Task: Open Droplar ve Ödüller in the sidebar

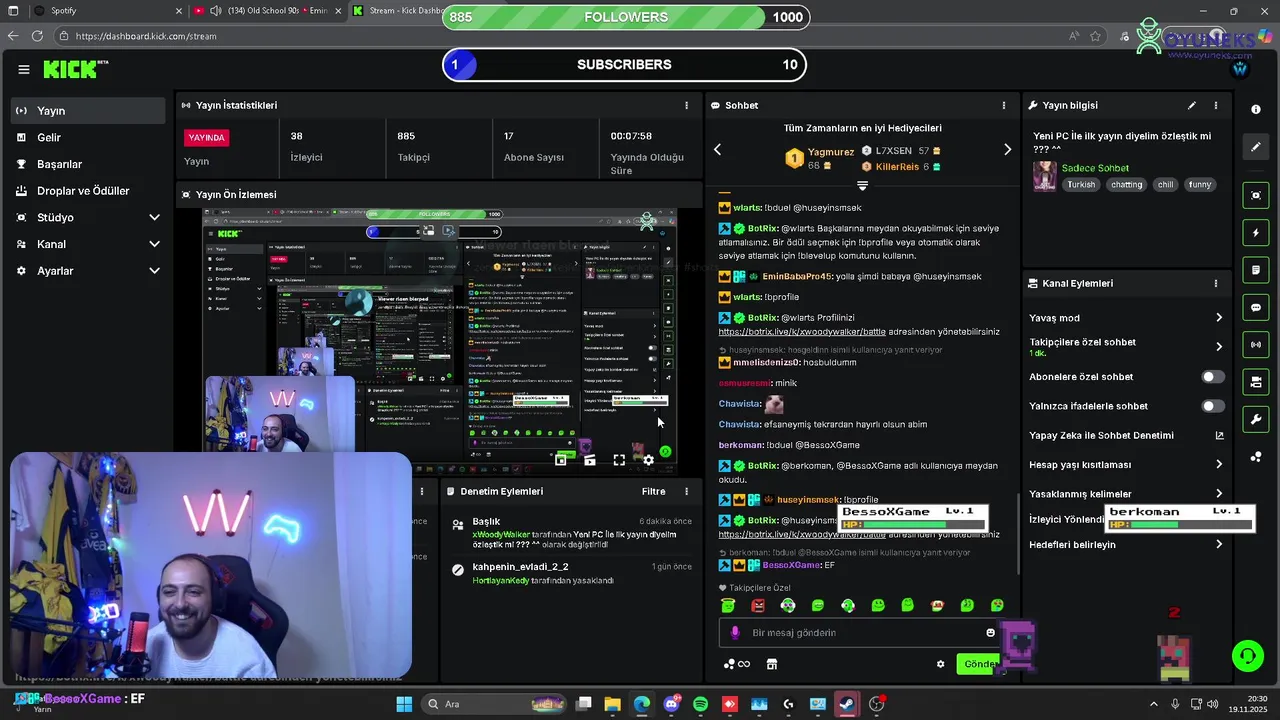Action: click(x=87, y=191)
